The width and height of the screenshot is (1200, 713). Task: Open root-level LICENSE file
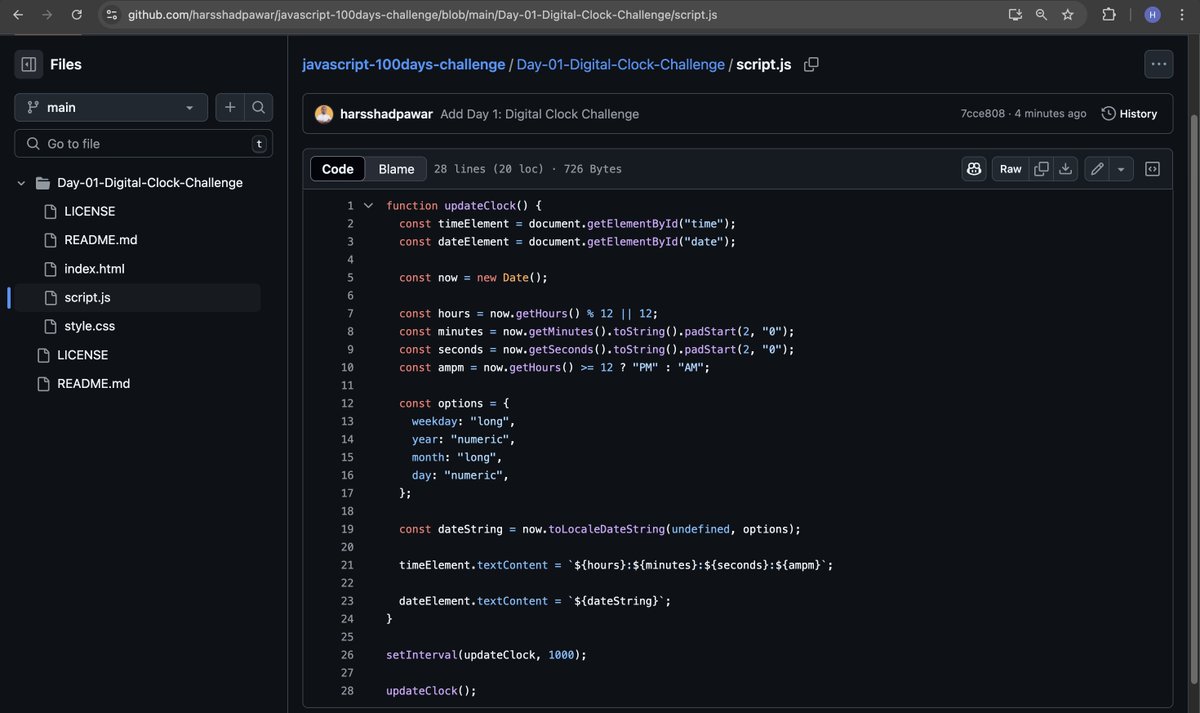click(x=83, y=355)
